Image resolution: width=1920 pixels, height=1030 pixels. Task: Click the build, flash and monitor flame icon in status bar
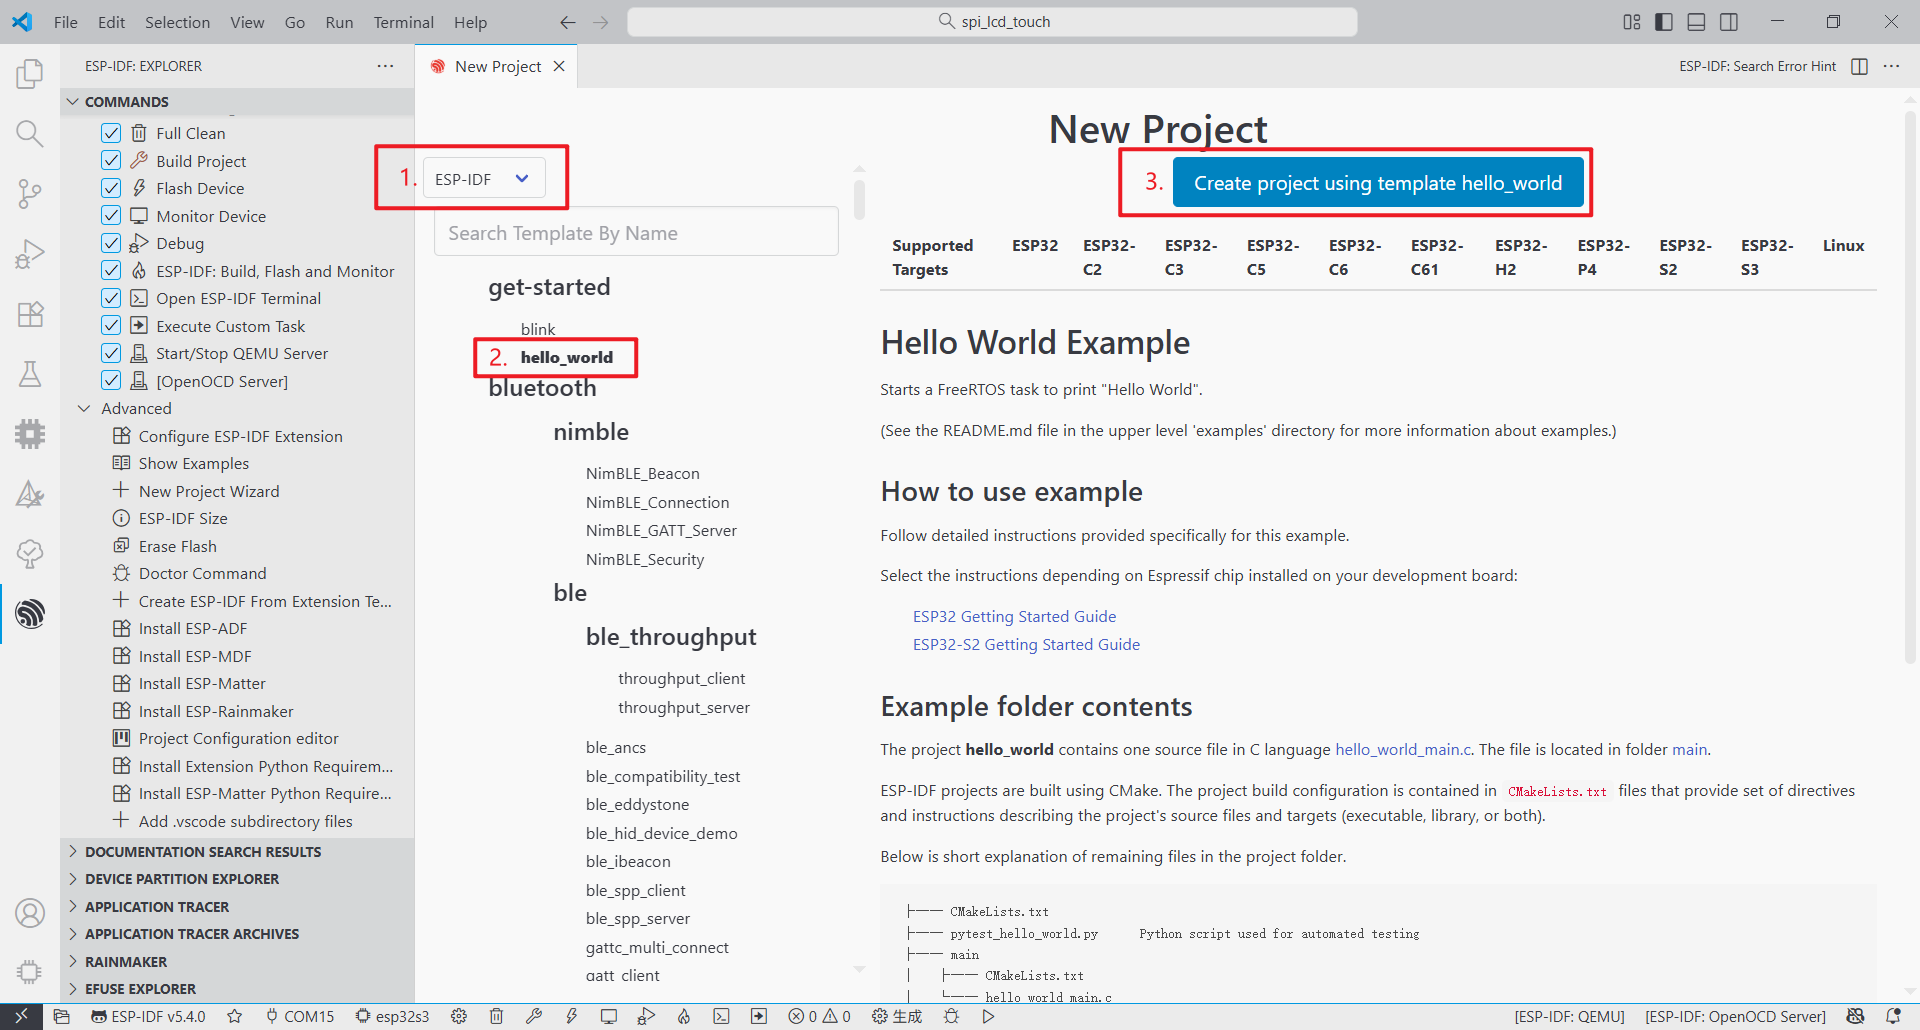point(684,1016)
